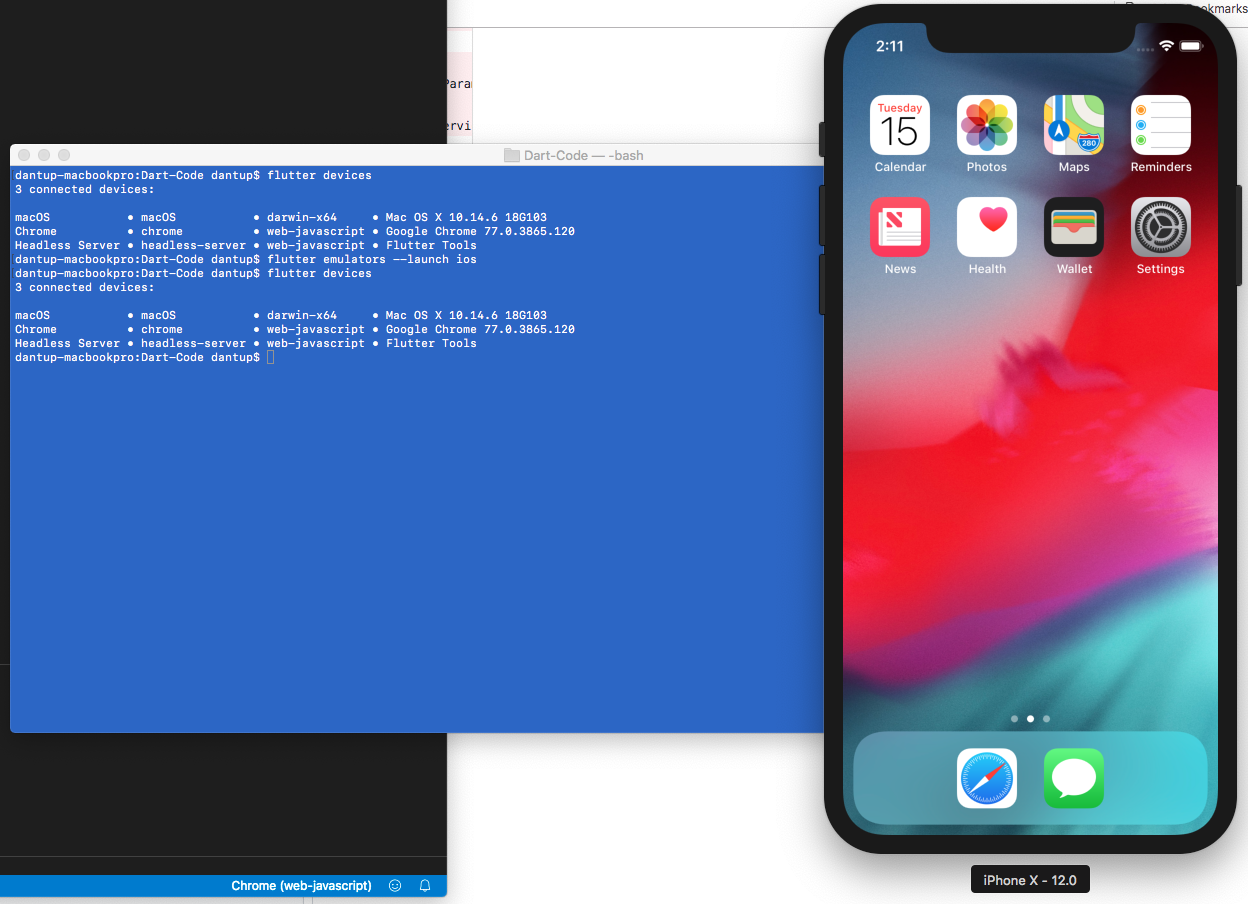Click 'darwin-x64' in the first device listing
This screenshot has height=904, width=1248.
click(x=301, y=217)
